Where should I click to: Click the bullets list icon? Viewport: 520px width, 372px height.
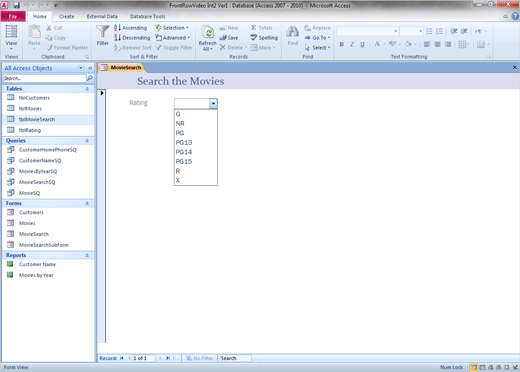pyautogui.click(x=429, y=31)
